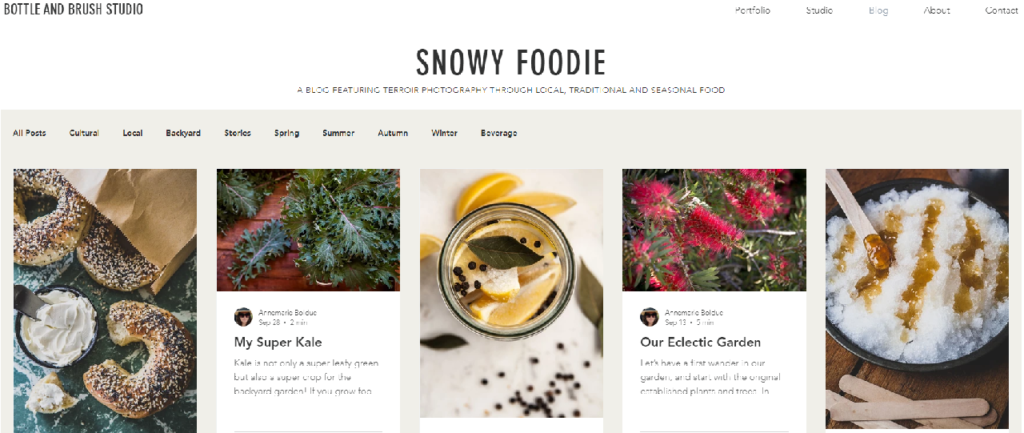Screen dimensions: 1024x433
Task: Open the Contact page
Action: (1001, 10)
